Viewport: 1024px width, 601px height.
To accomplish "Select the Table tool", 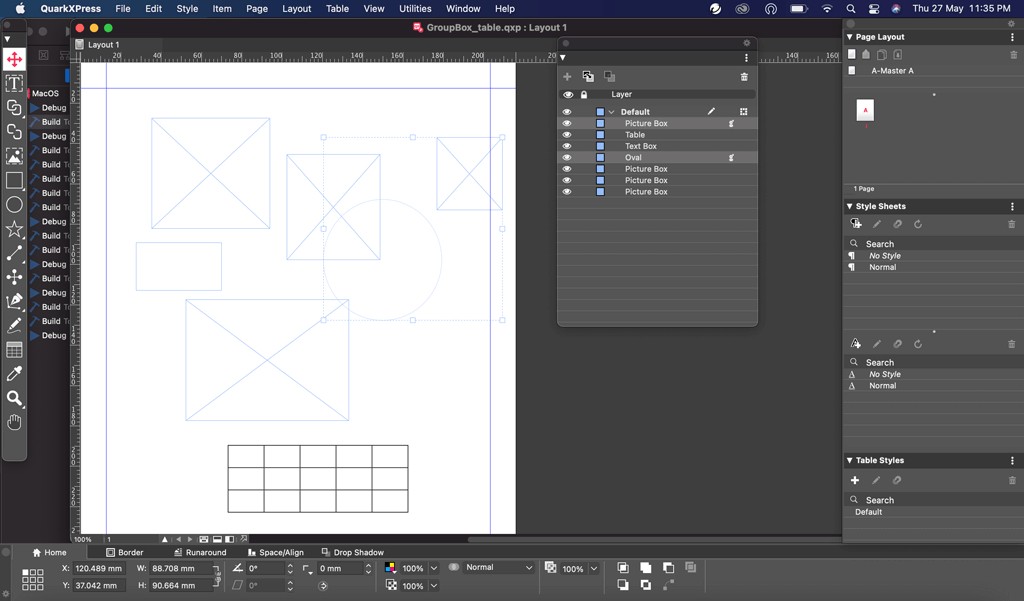I will point(14,350).
